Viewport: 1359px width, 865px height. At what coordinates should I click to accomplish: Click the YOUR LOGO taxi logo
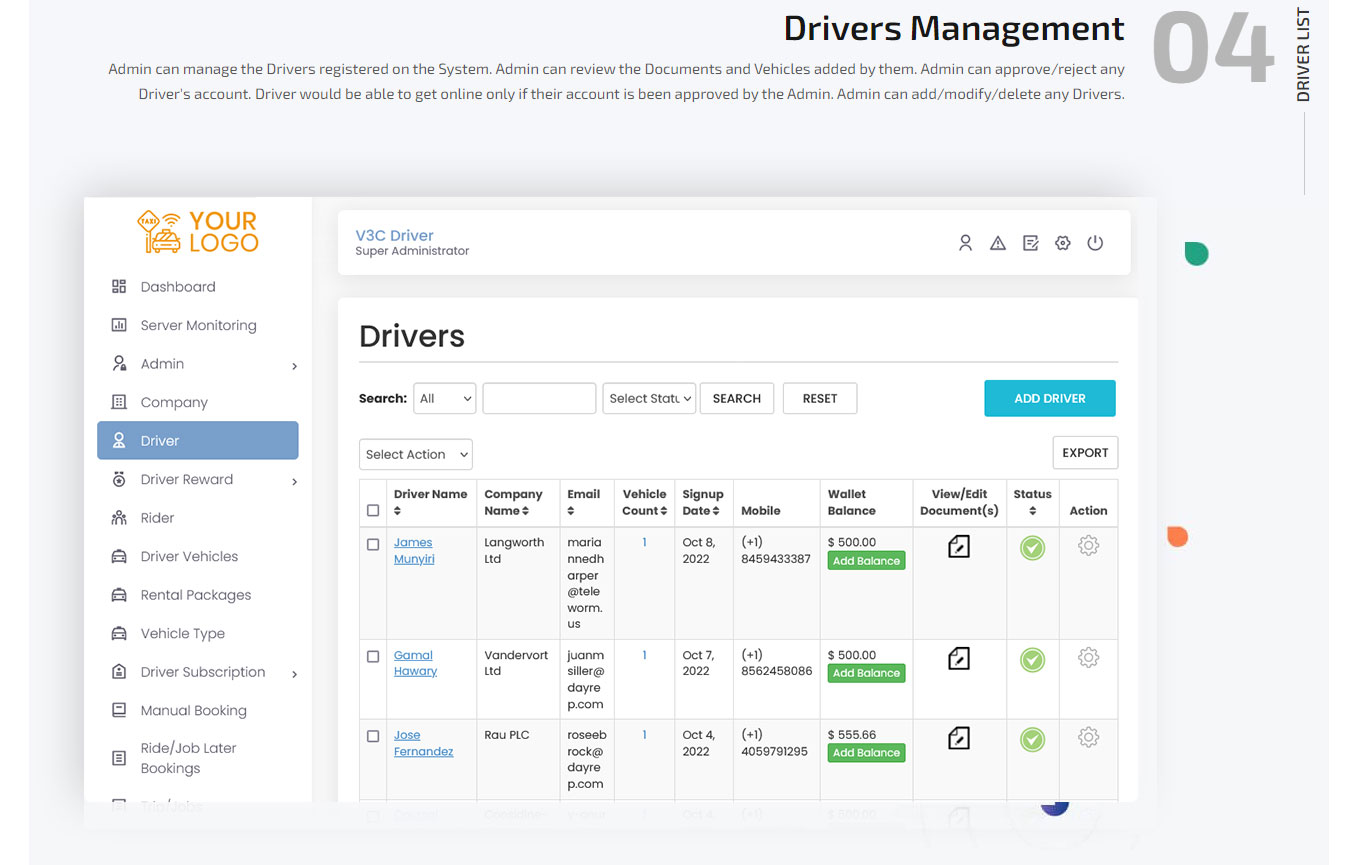pyautogui.click(x=198, y=231)
